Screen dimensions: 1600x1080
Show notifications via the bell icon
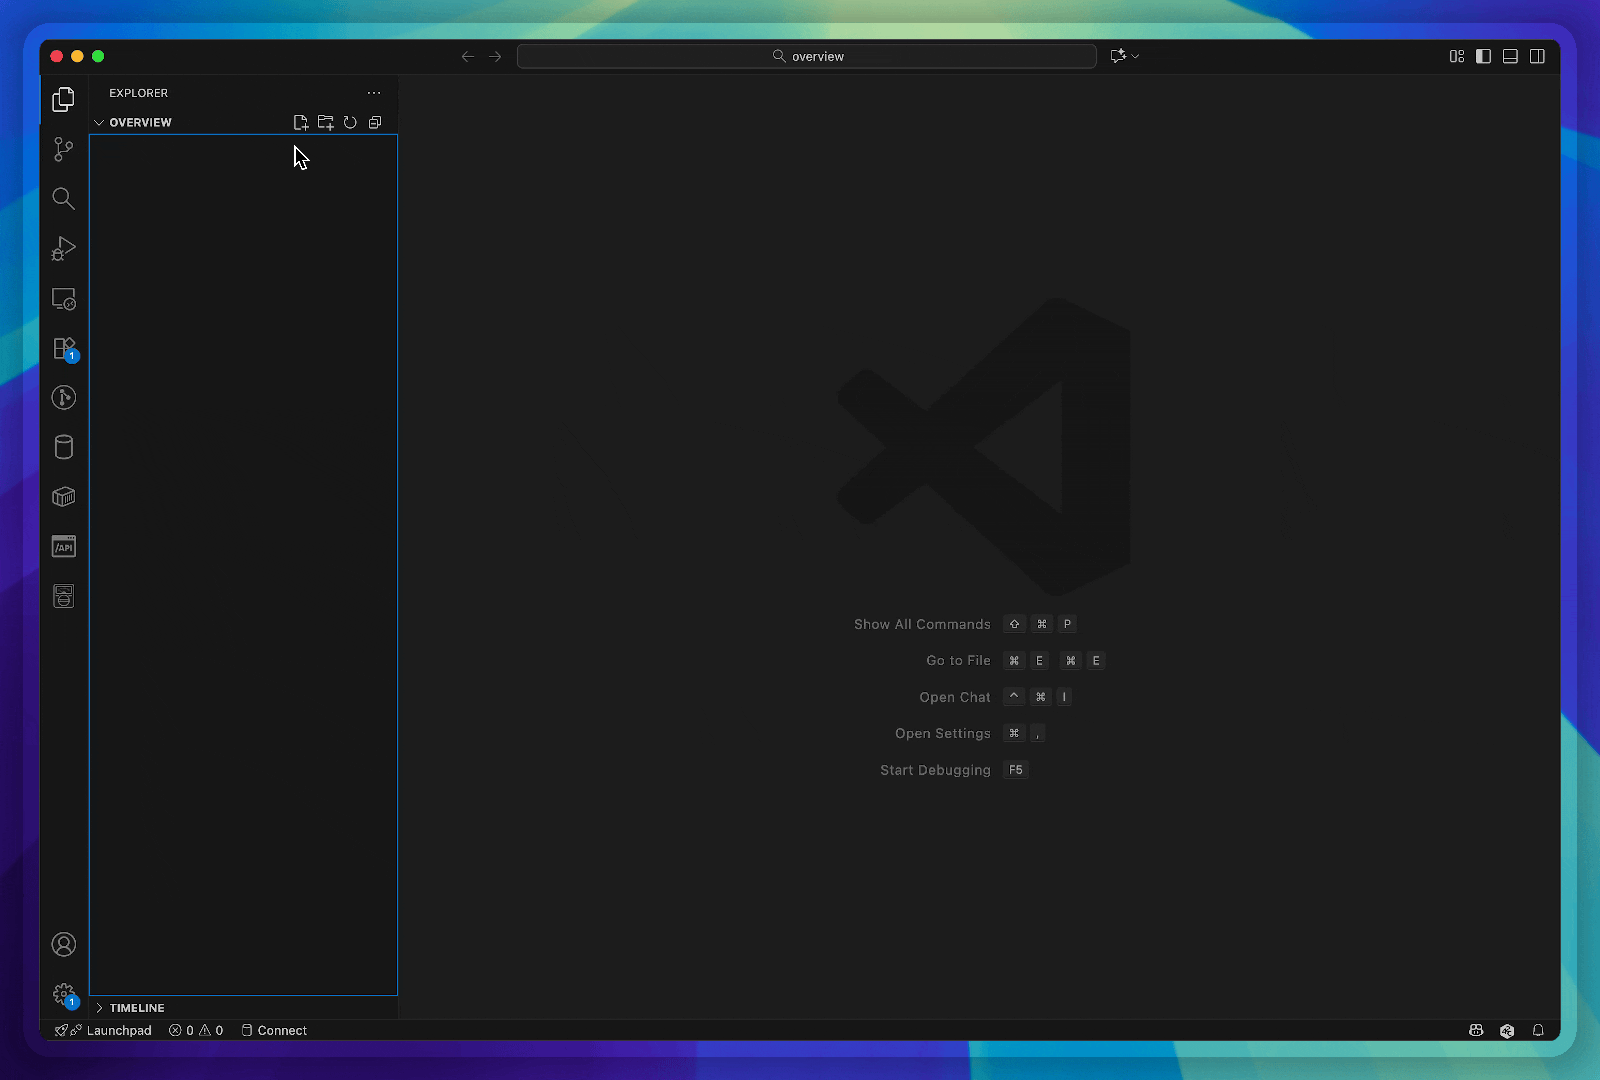point(1538,1030)
